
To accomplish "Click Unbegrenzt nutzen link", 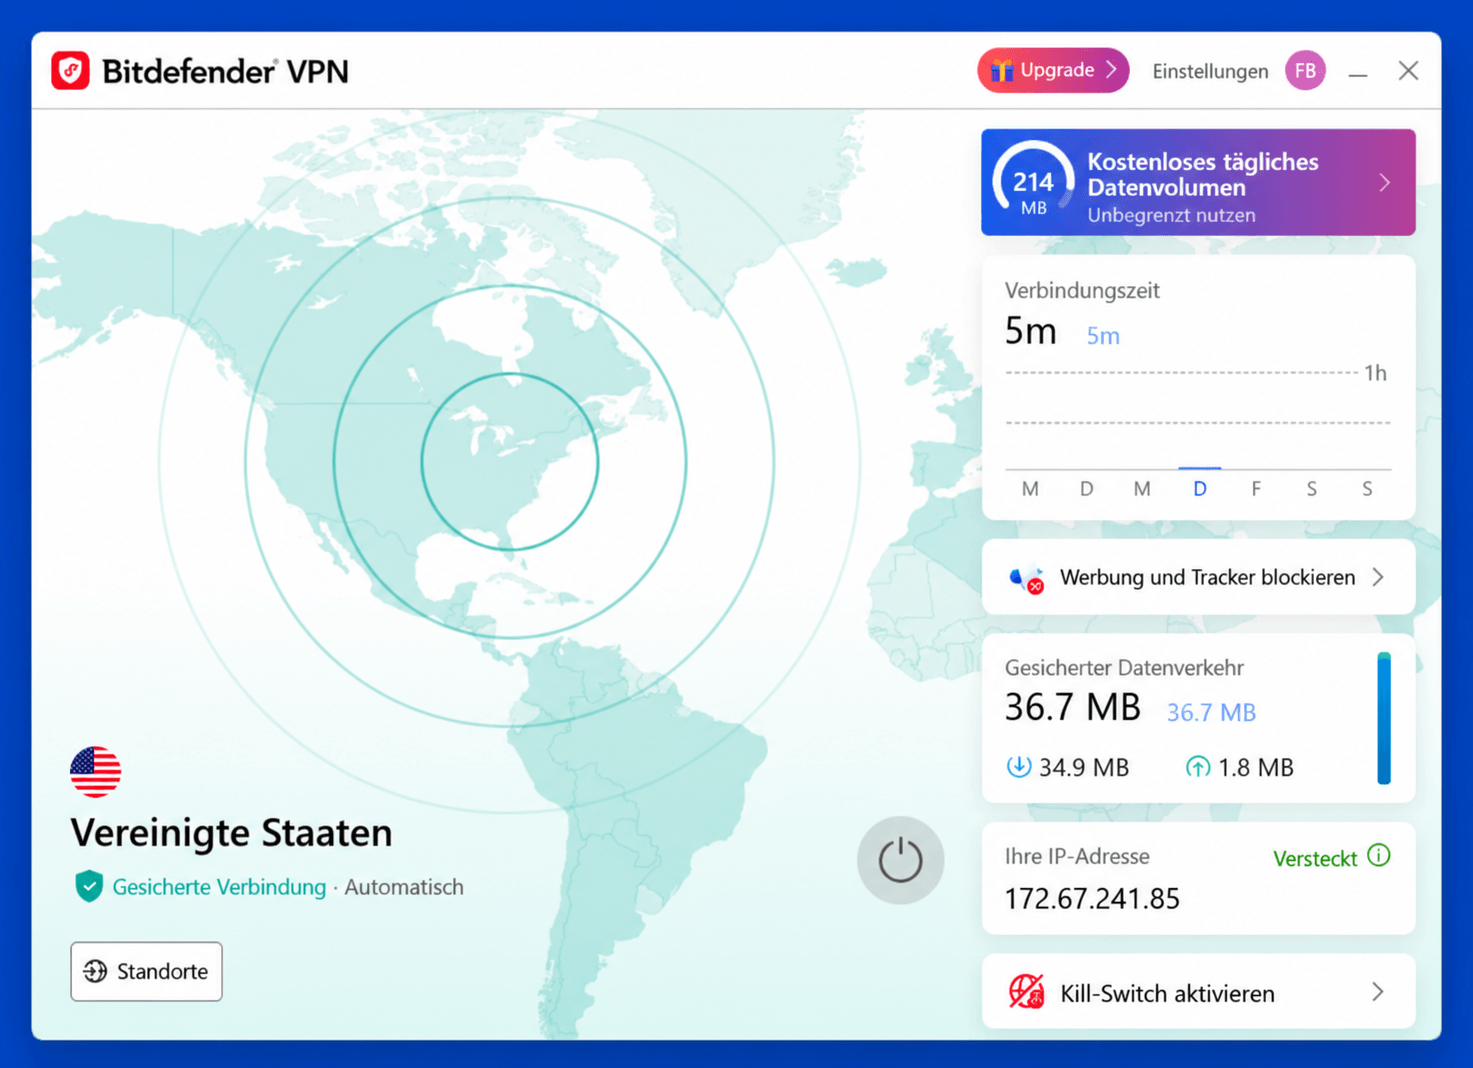I will coord(1171,215).
